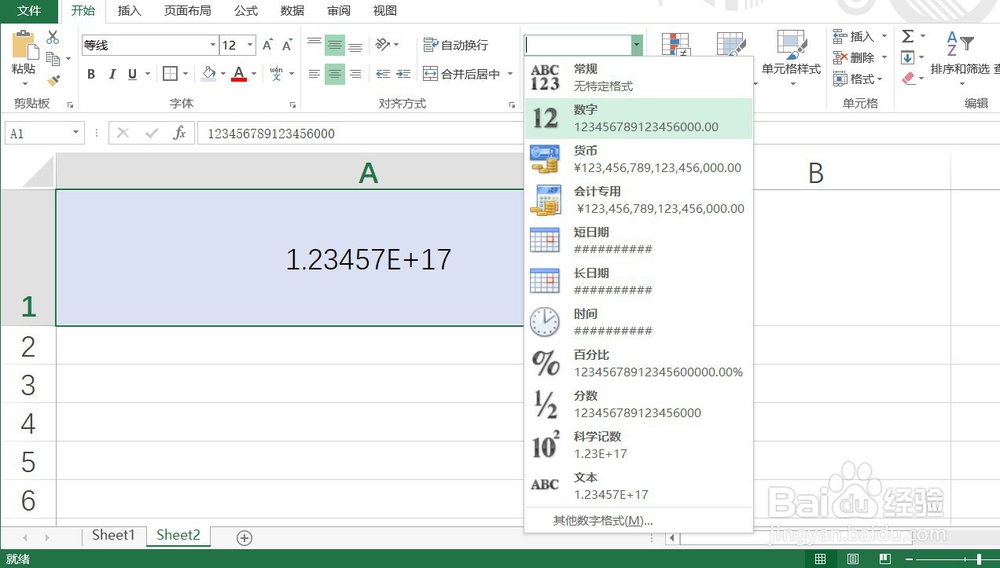The image size is (1000, 568).
Task: Choose 会计专用 accounting format
Action: pos(638,200)
